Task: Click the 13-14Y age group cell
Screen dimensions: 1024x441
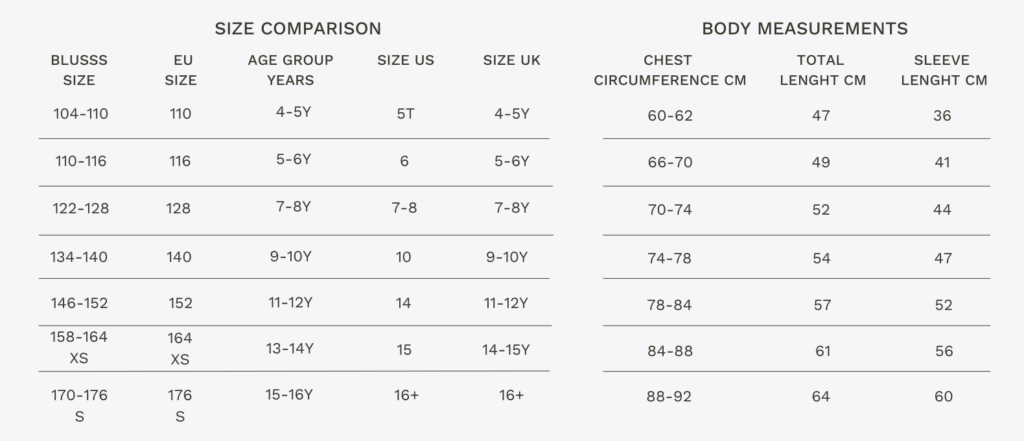Action: point(292,349)
